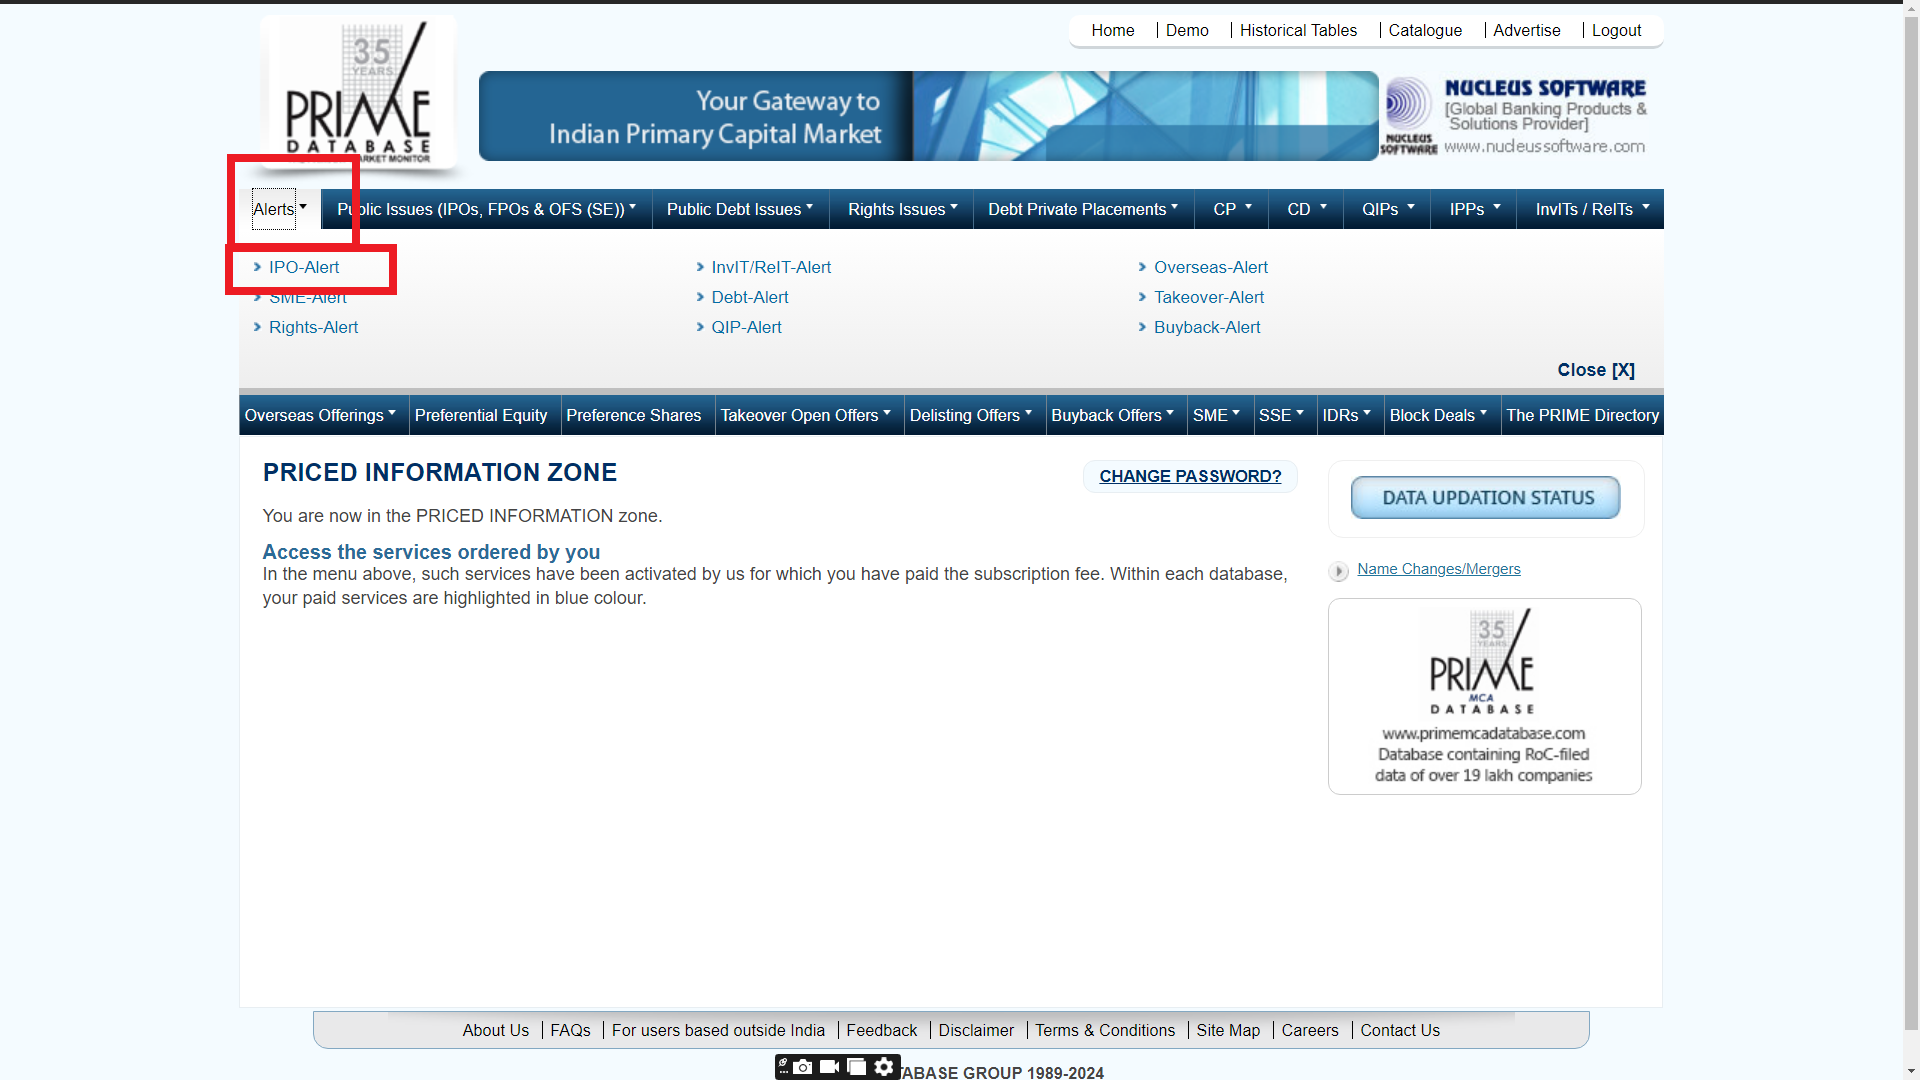Click the DATA UPDATION STATUS button
This screenshot has width=1920, height=1080.
coord(1486,497)
